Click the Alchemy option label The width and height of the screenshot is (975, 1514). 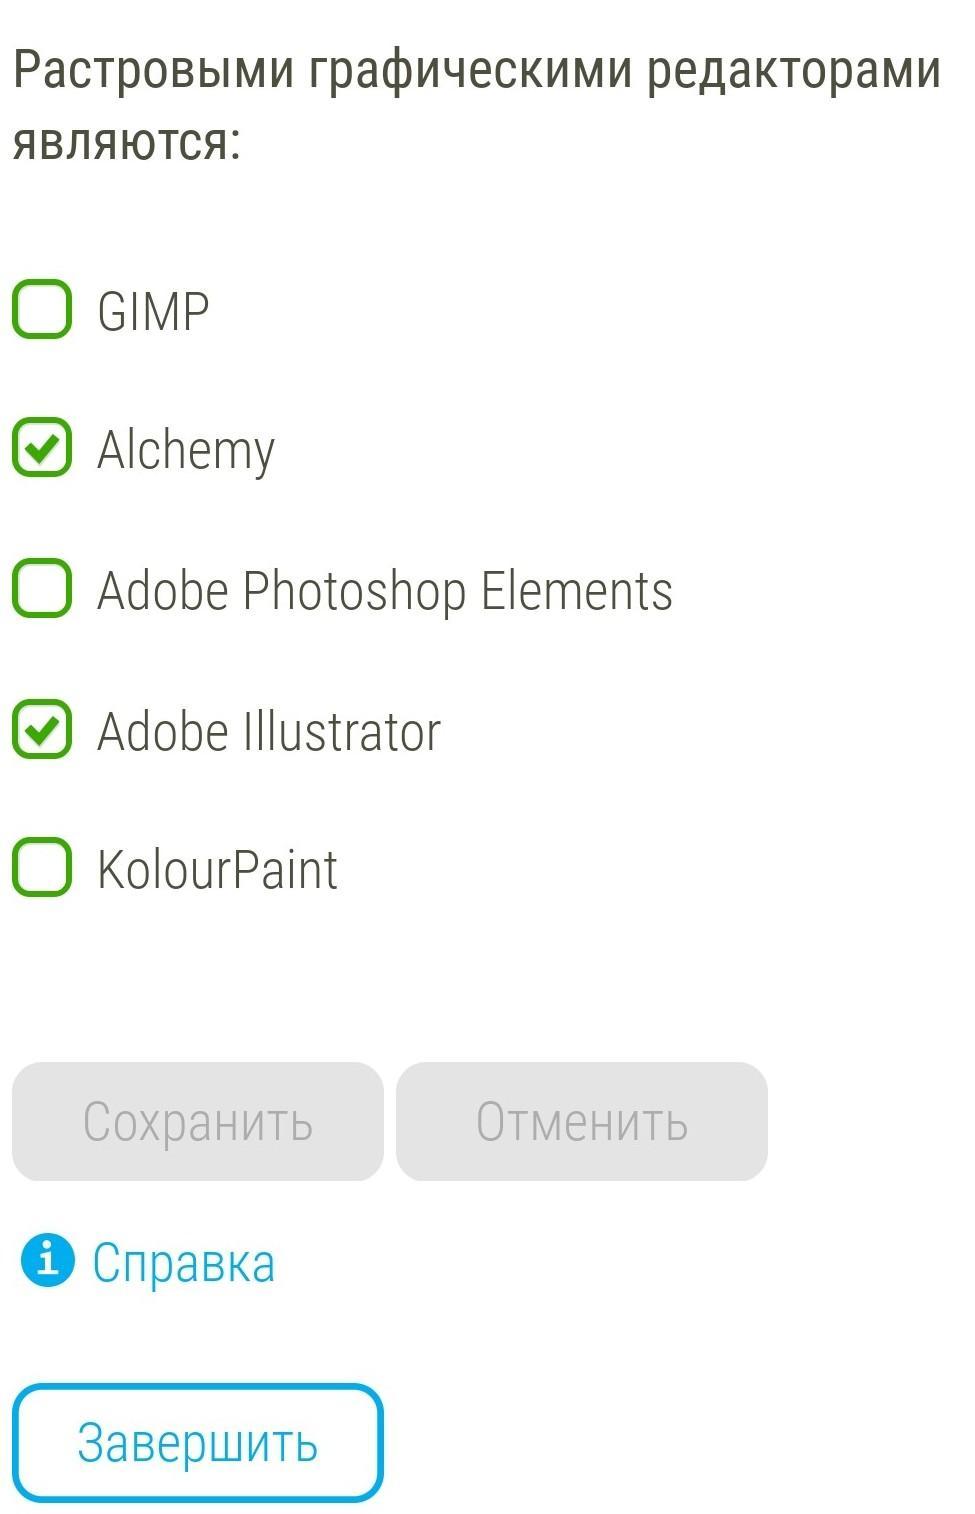(185, 450)
